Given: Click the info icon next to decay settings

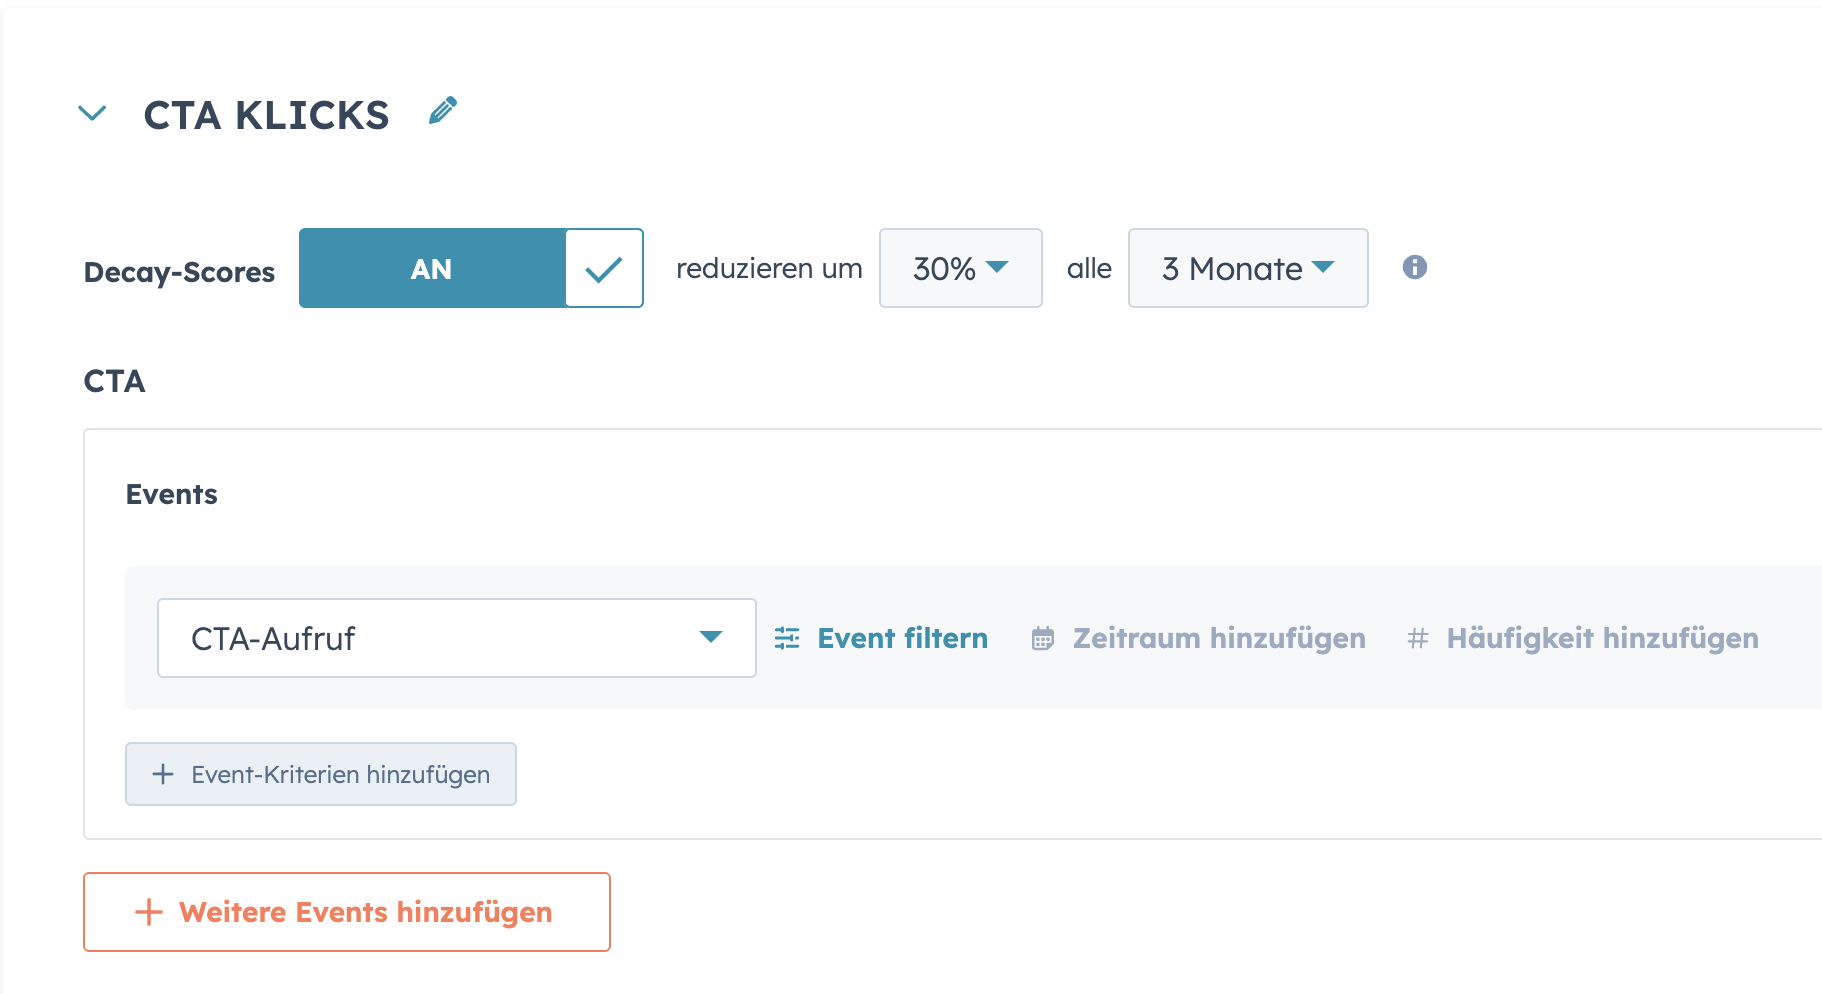Looking at the screenshot, I should (x=1414, y=268).
